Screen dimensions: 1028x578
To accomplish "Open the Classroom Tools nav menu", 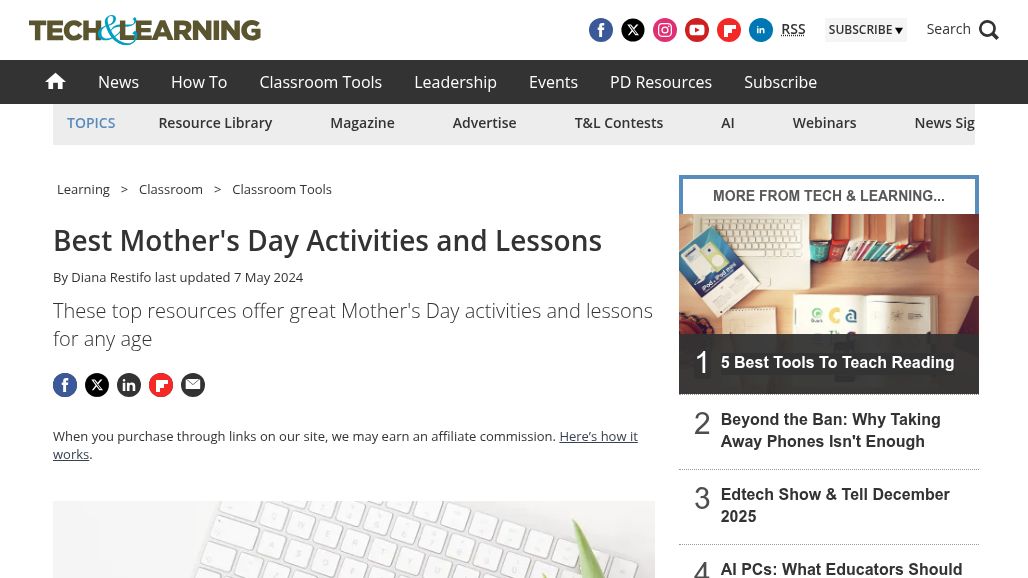I will tap(320, 82).
